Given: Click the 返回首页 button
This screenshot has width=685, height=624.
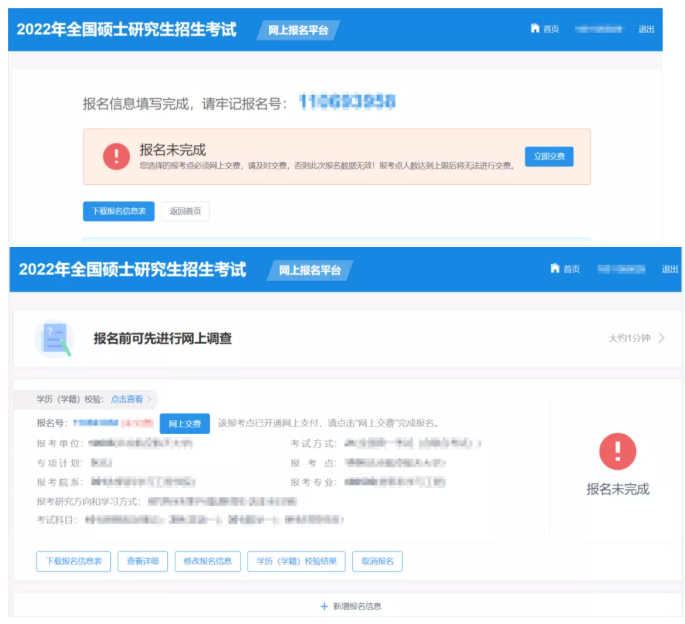Looking at the screenshot, I should pos(185,211).
